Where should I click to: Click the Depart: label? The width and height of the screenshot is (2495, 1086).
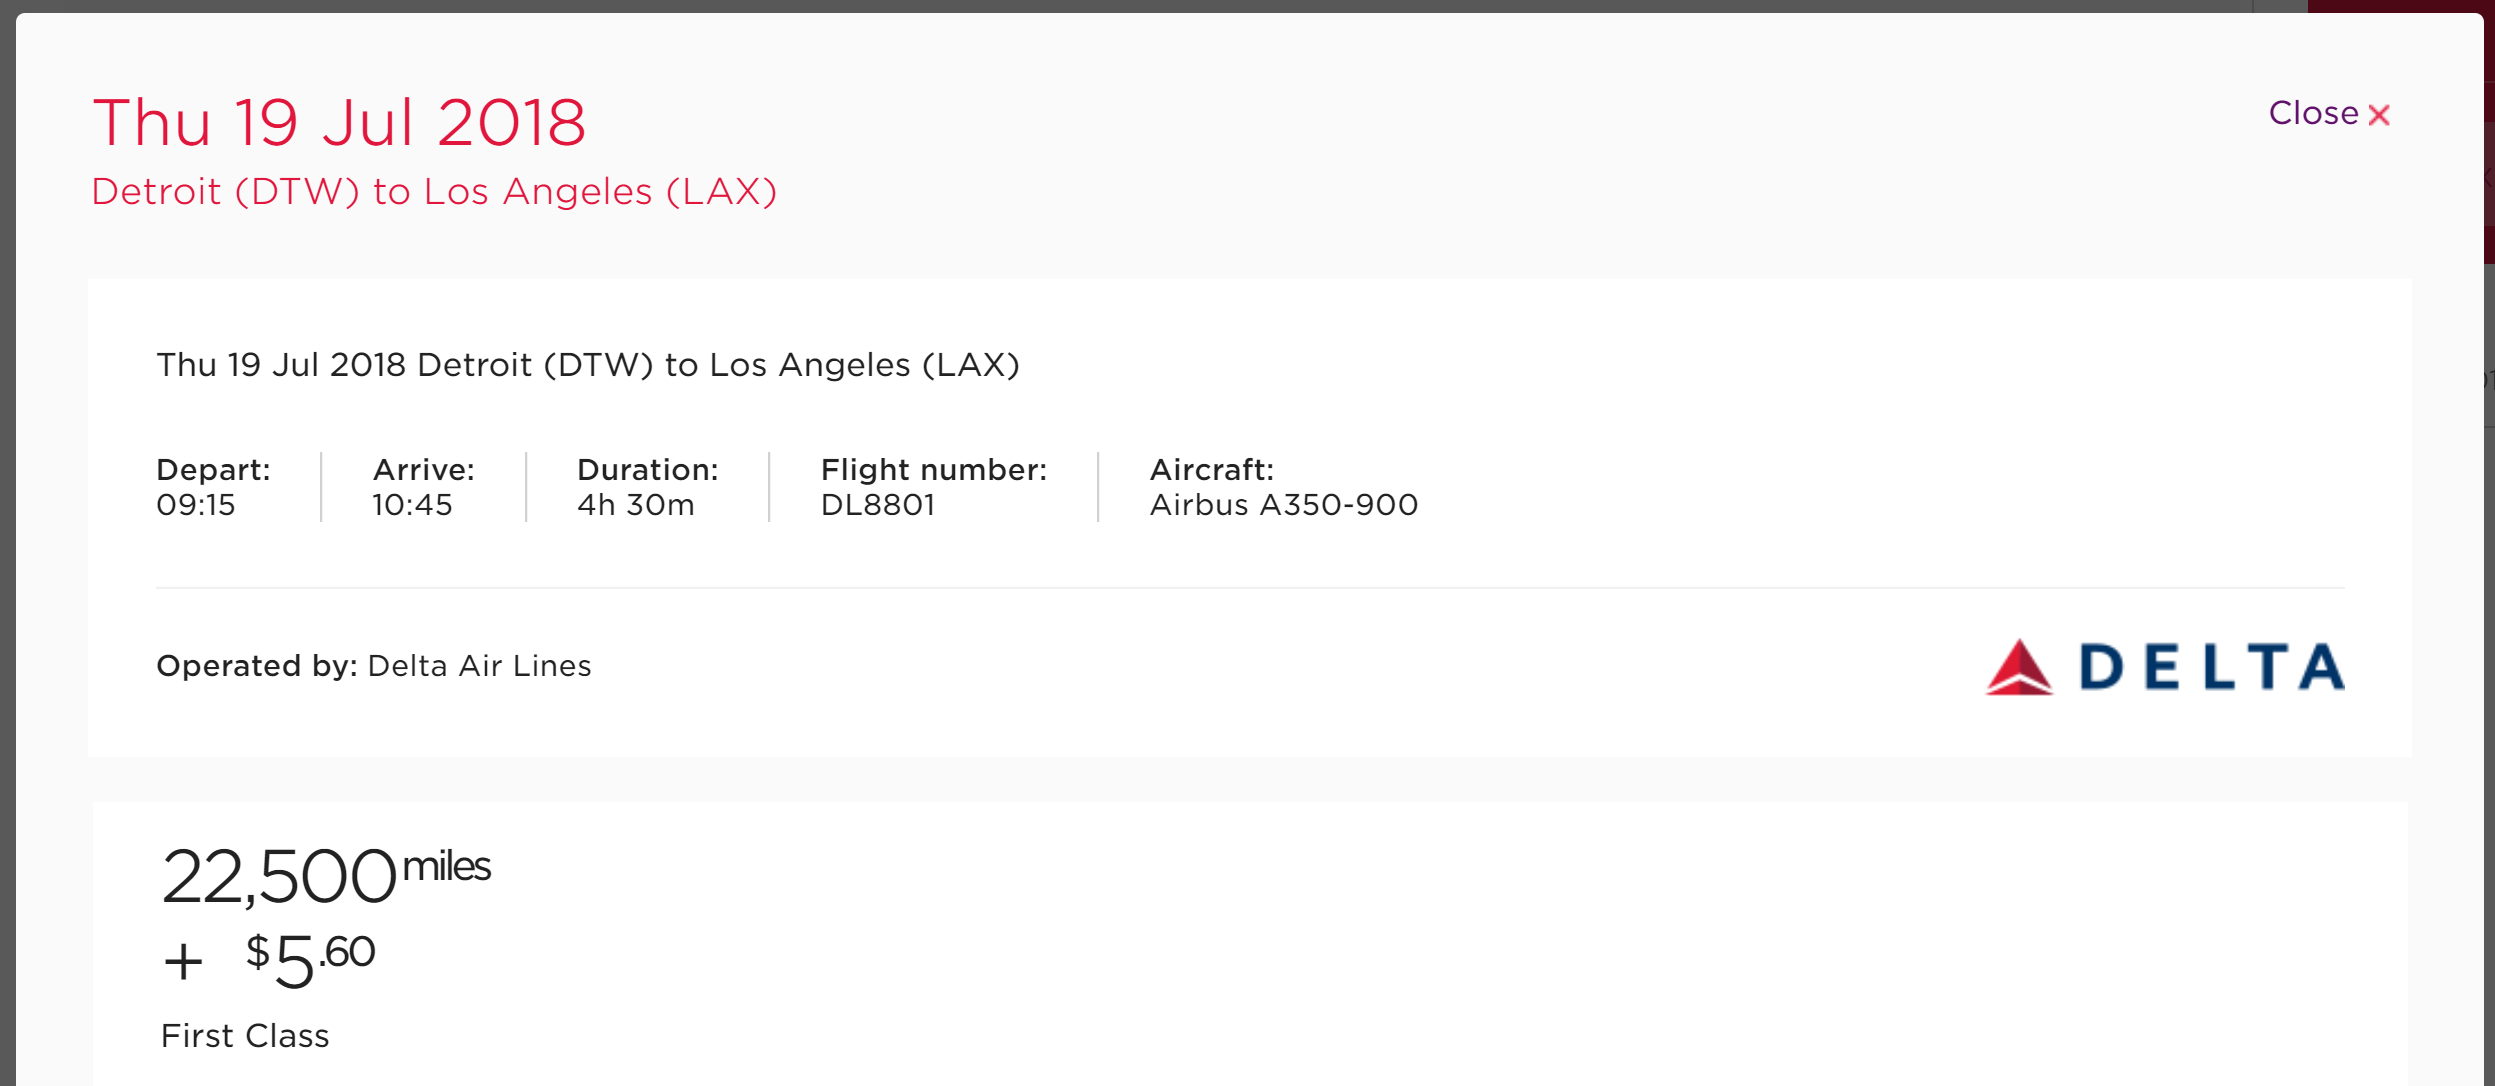click(x=213, y=470)
